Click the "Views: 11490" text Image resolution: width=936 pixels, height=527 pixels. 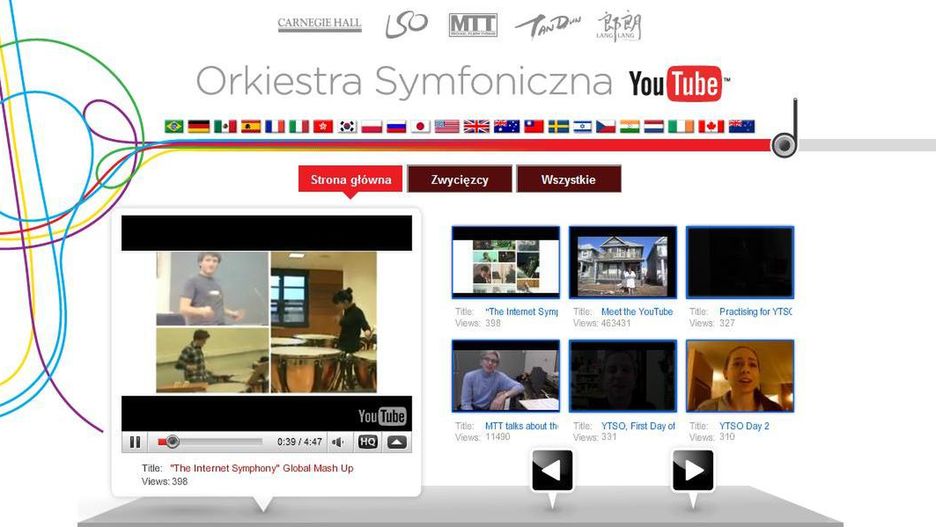482,437
